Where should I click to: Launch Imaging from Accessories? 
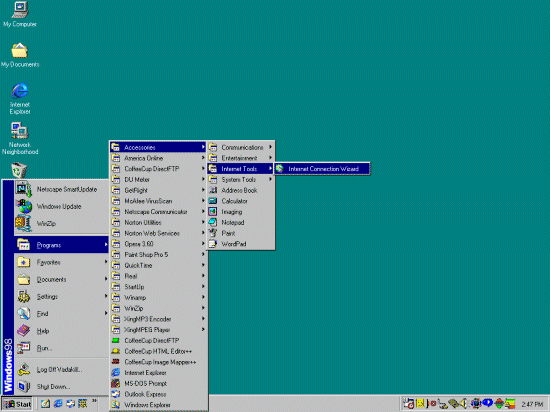[x=241, y=212]
